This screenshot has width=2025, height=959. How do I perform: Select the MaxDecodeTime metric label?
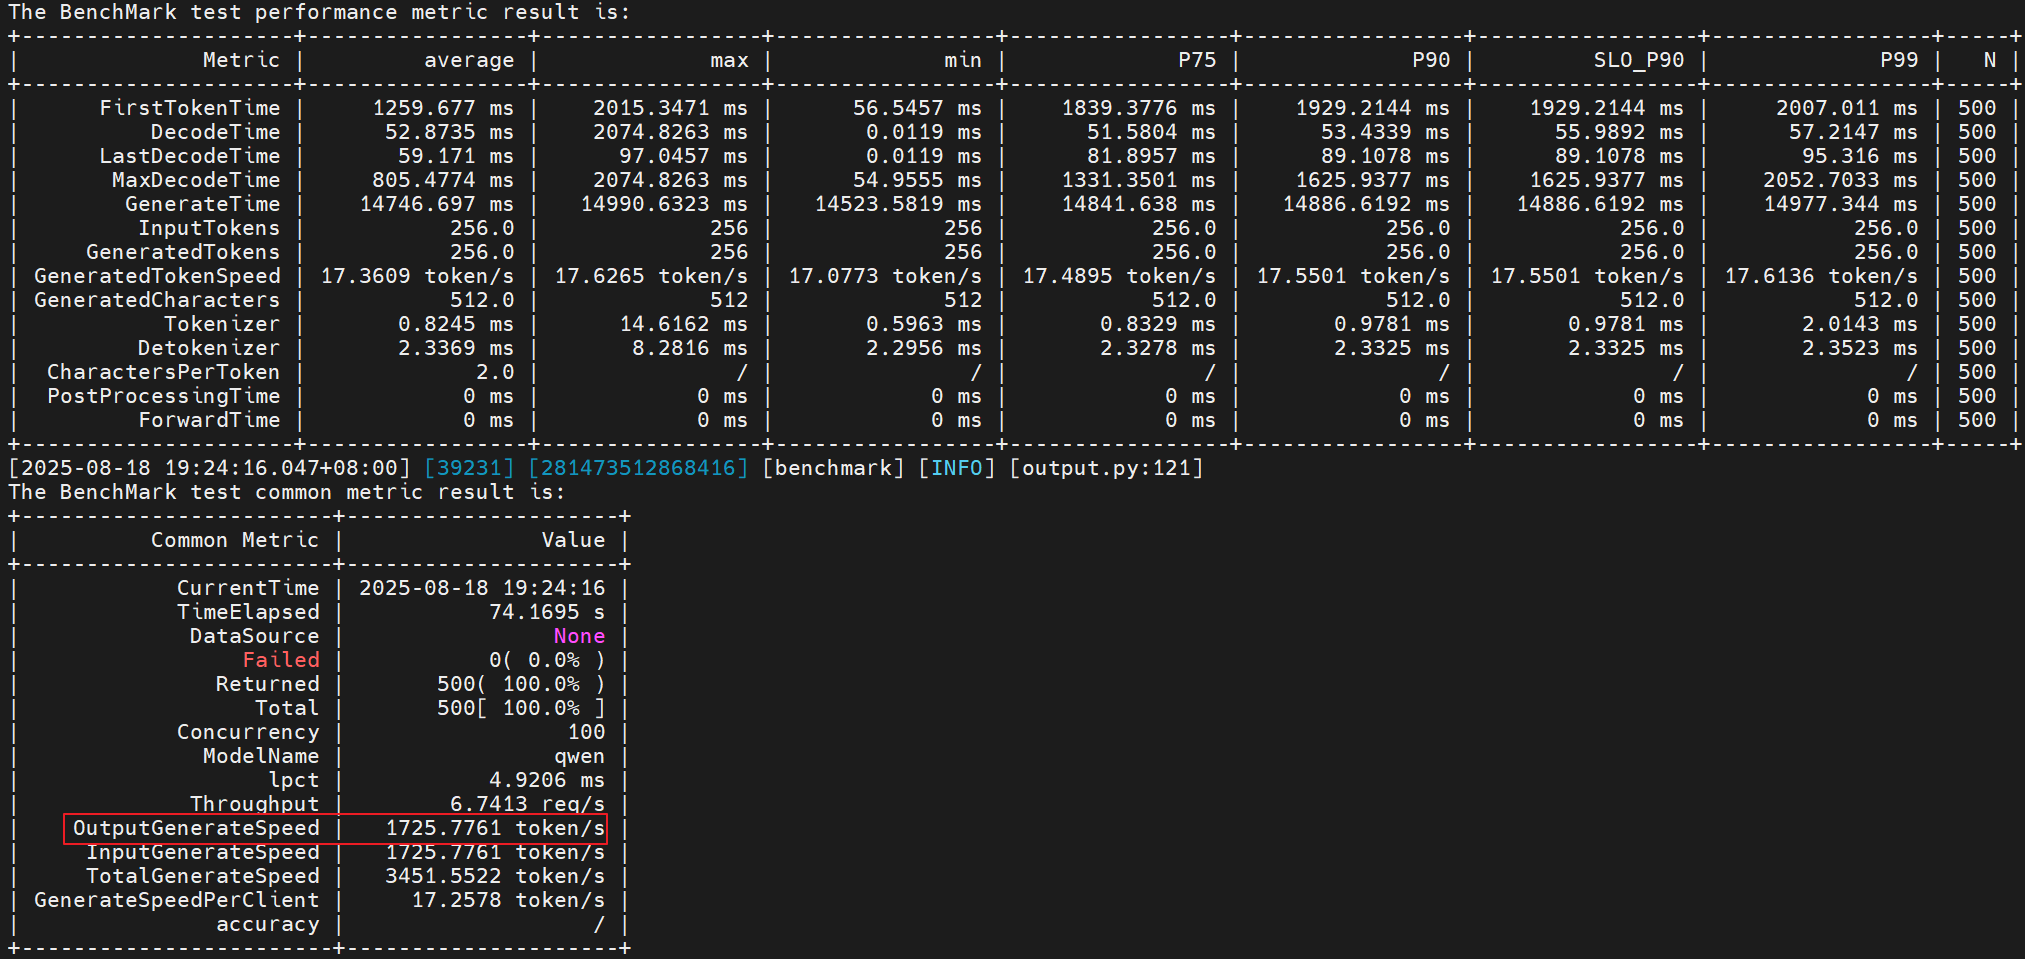tap(196, 180)
